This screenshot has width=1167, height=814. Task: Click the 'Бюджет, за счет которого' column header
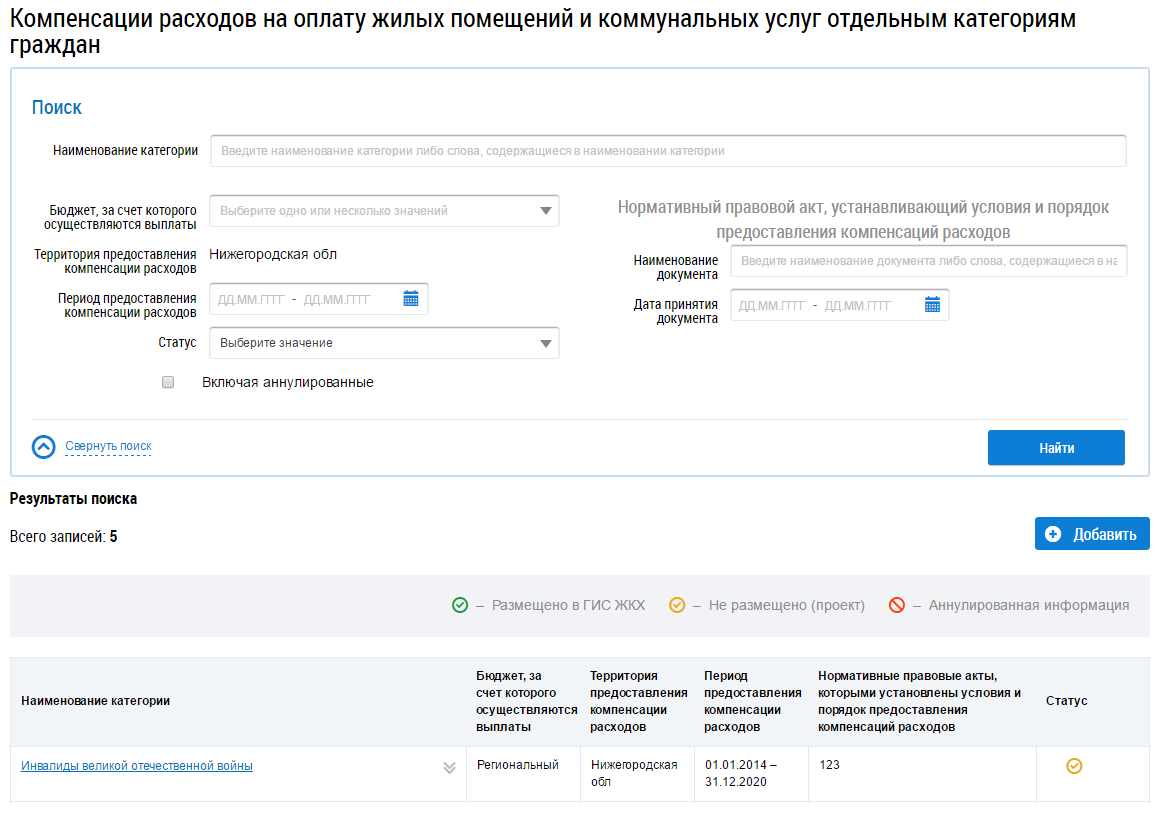527,701
